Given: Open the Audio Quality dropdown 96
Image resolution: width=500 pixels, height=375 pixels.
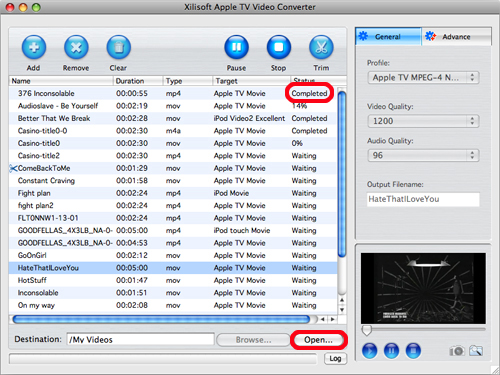Looking at the screenshot, I should 423,155.
